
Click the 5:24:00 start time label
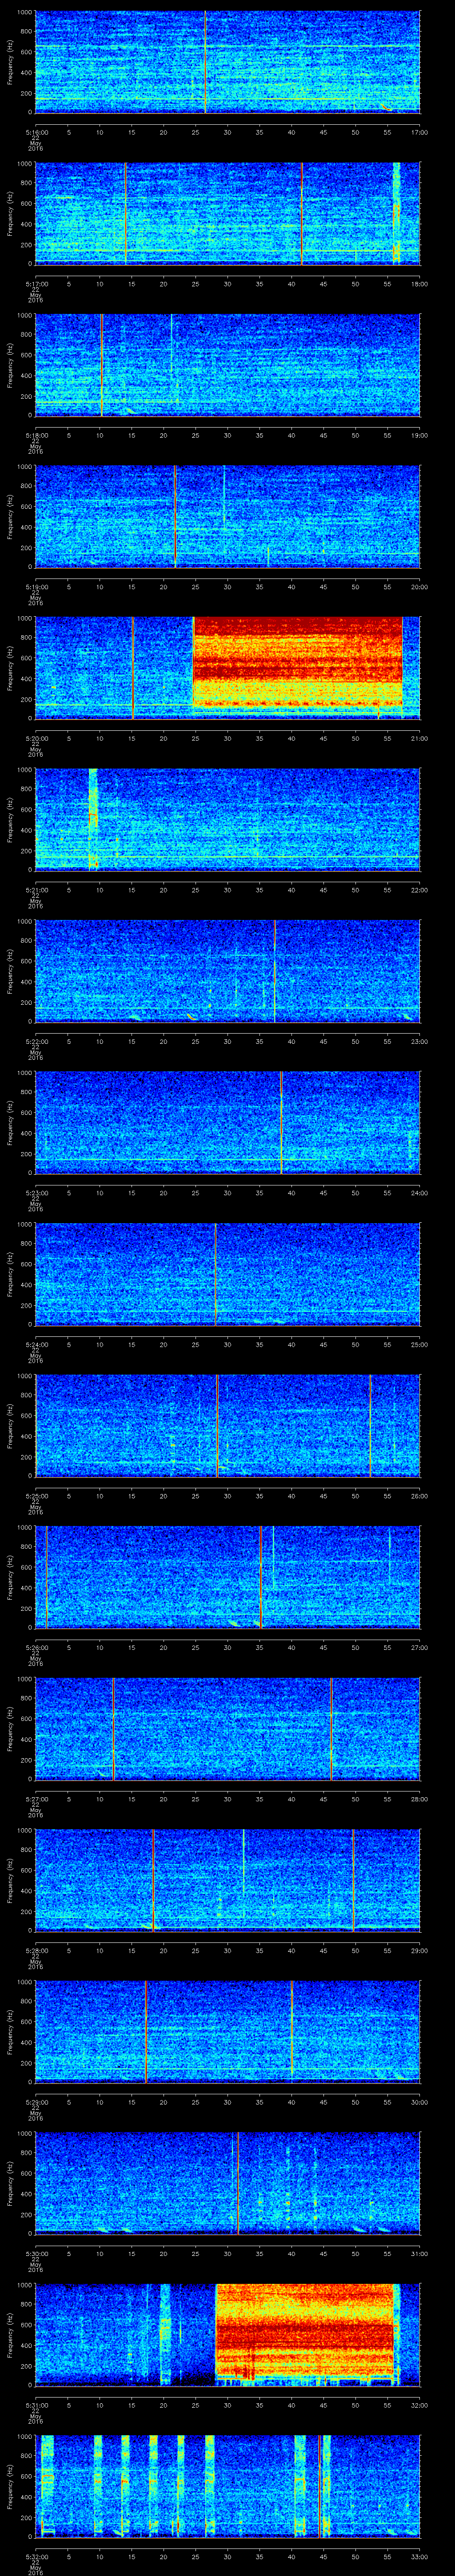click(x=36, y=1344)
